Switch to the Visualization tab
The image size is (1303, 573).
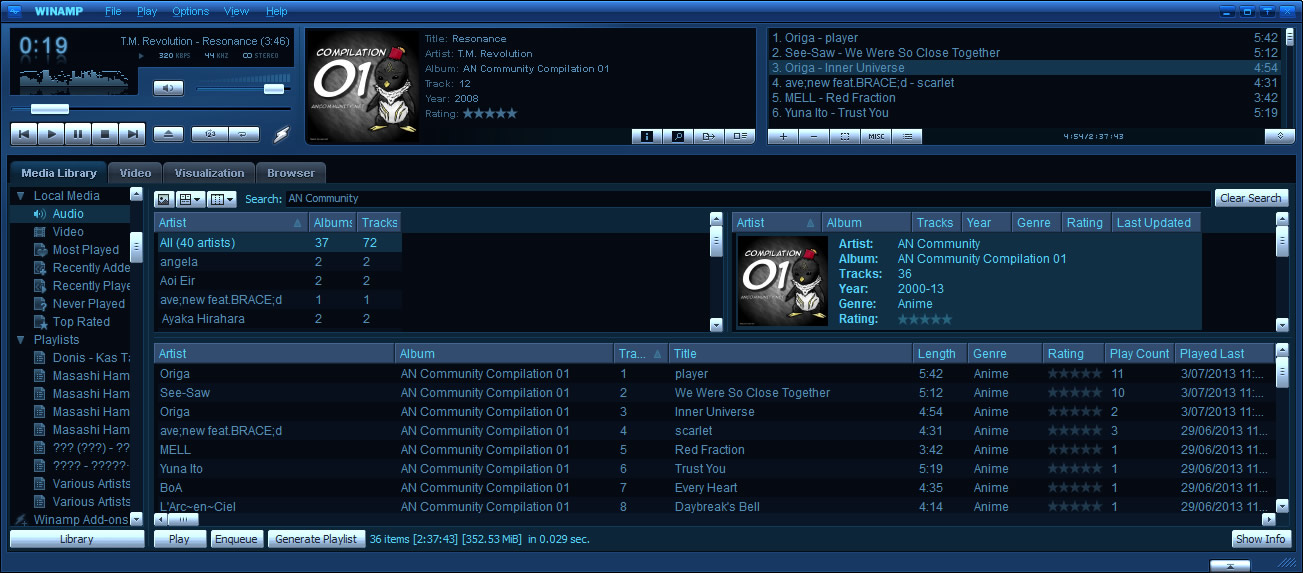pos(209,173)
